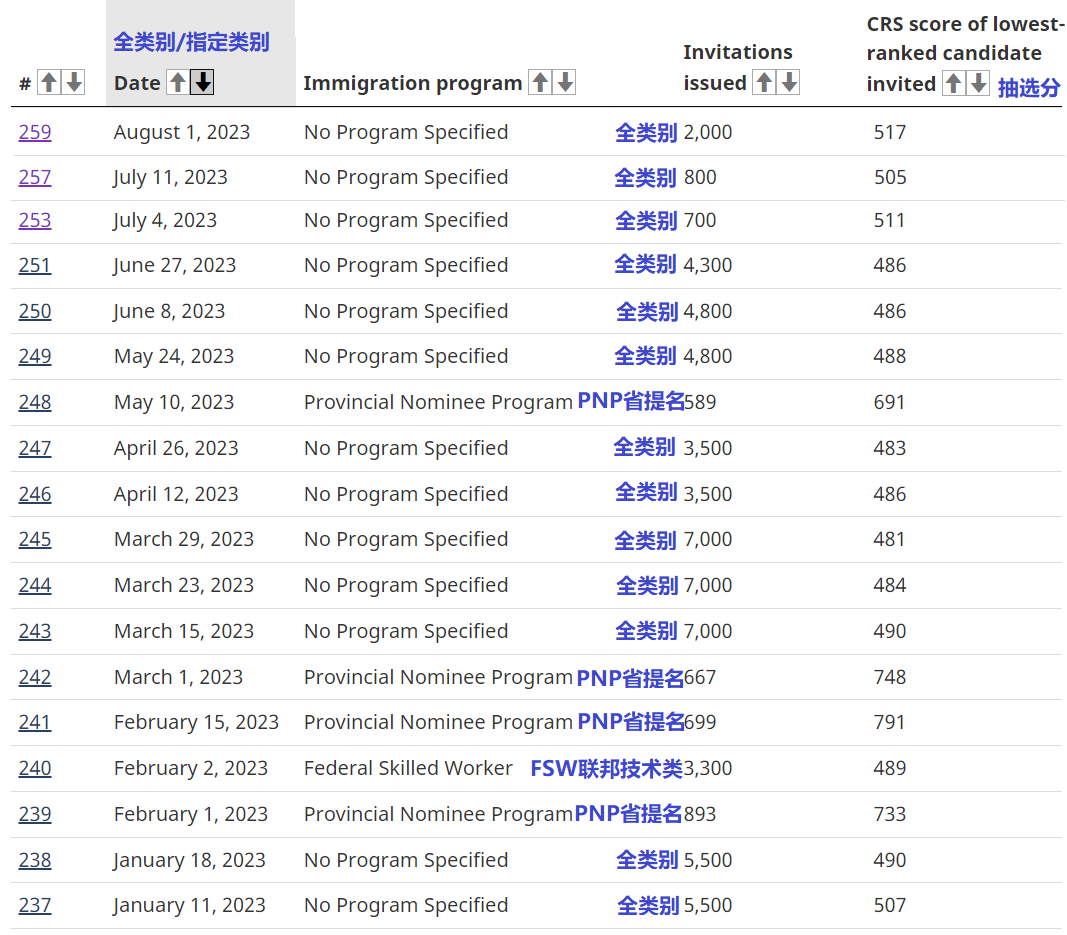This screenshot has height=935, width=1067.
Task: Click Federal Skilled Worker program cell
Action: 408,768
